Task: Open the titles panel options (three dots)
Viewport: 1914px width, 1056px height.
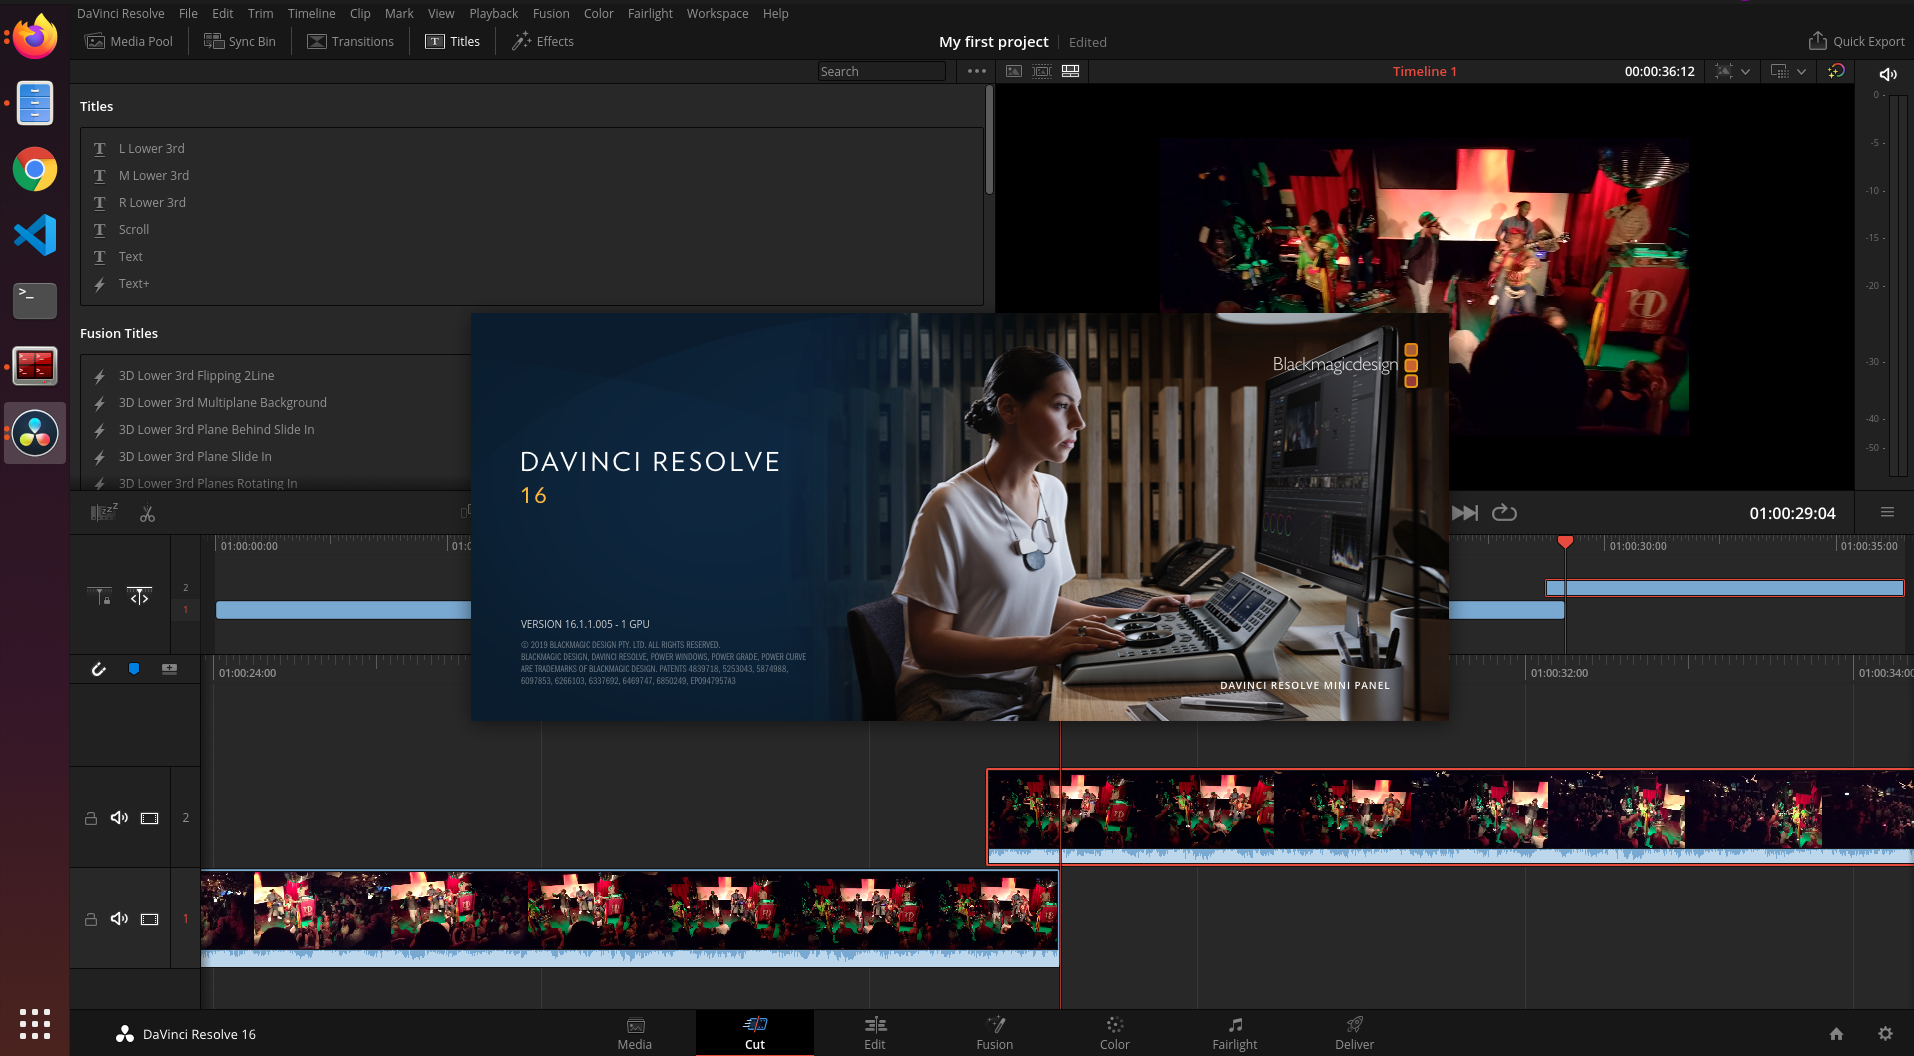Action: tap(977, 71)
